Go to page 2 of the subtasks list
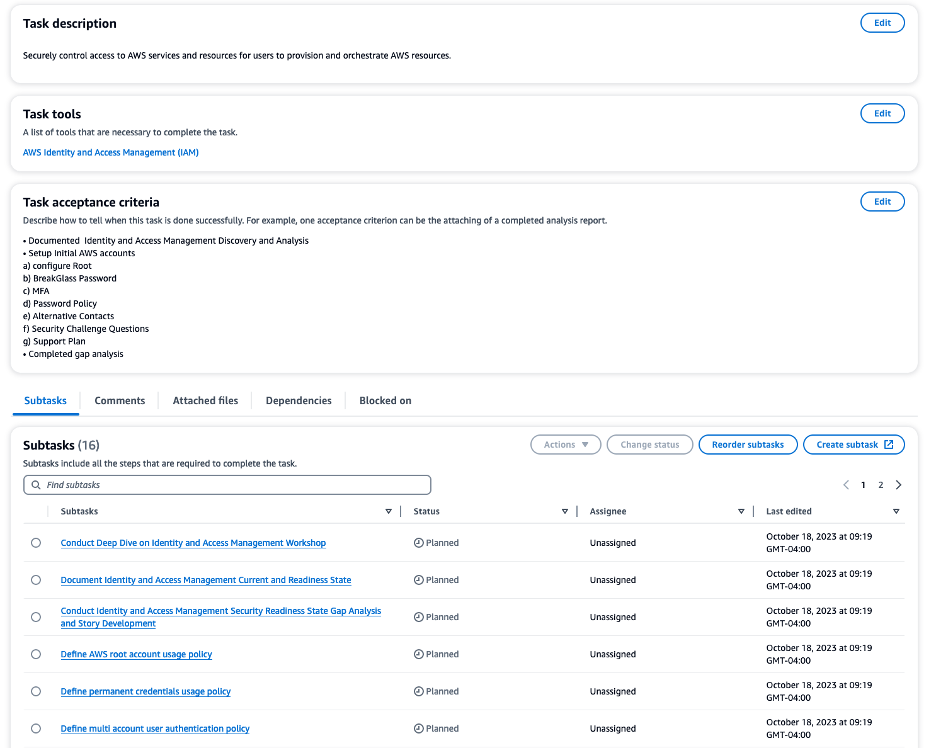Image resolution: width=936 pixels, height=748 pixels. click(x=880, y=484)
